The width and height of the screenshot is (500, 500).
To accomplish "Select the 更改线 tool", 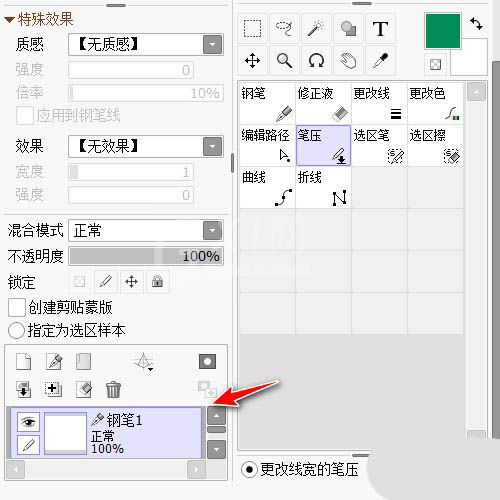I will 379,104.
